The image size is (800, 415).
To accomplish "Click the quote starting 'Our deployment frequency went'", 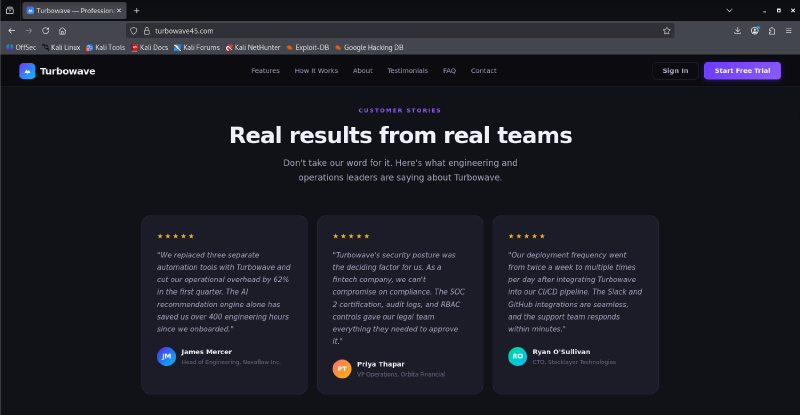I will (x=575, y=292).
